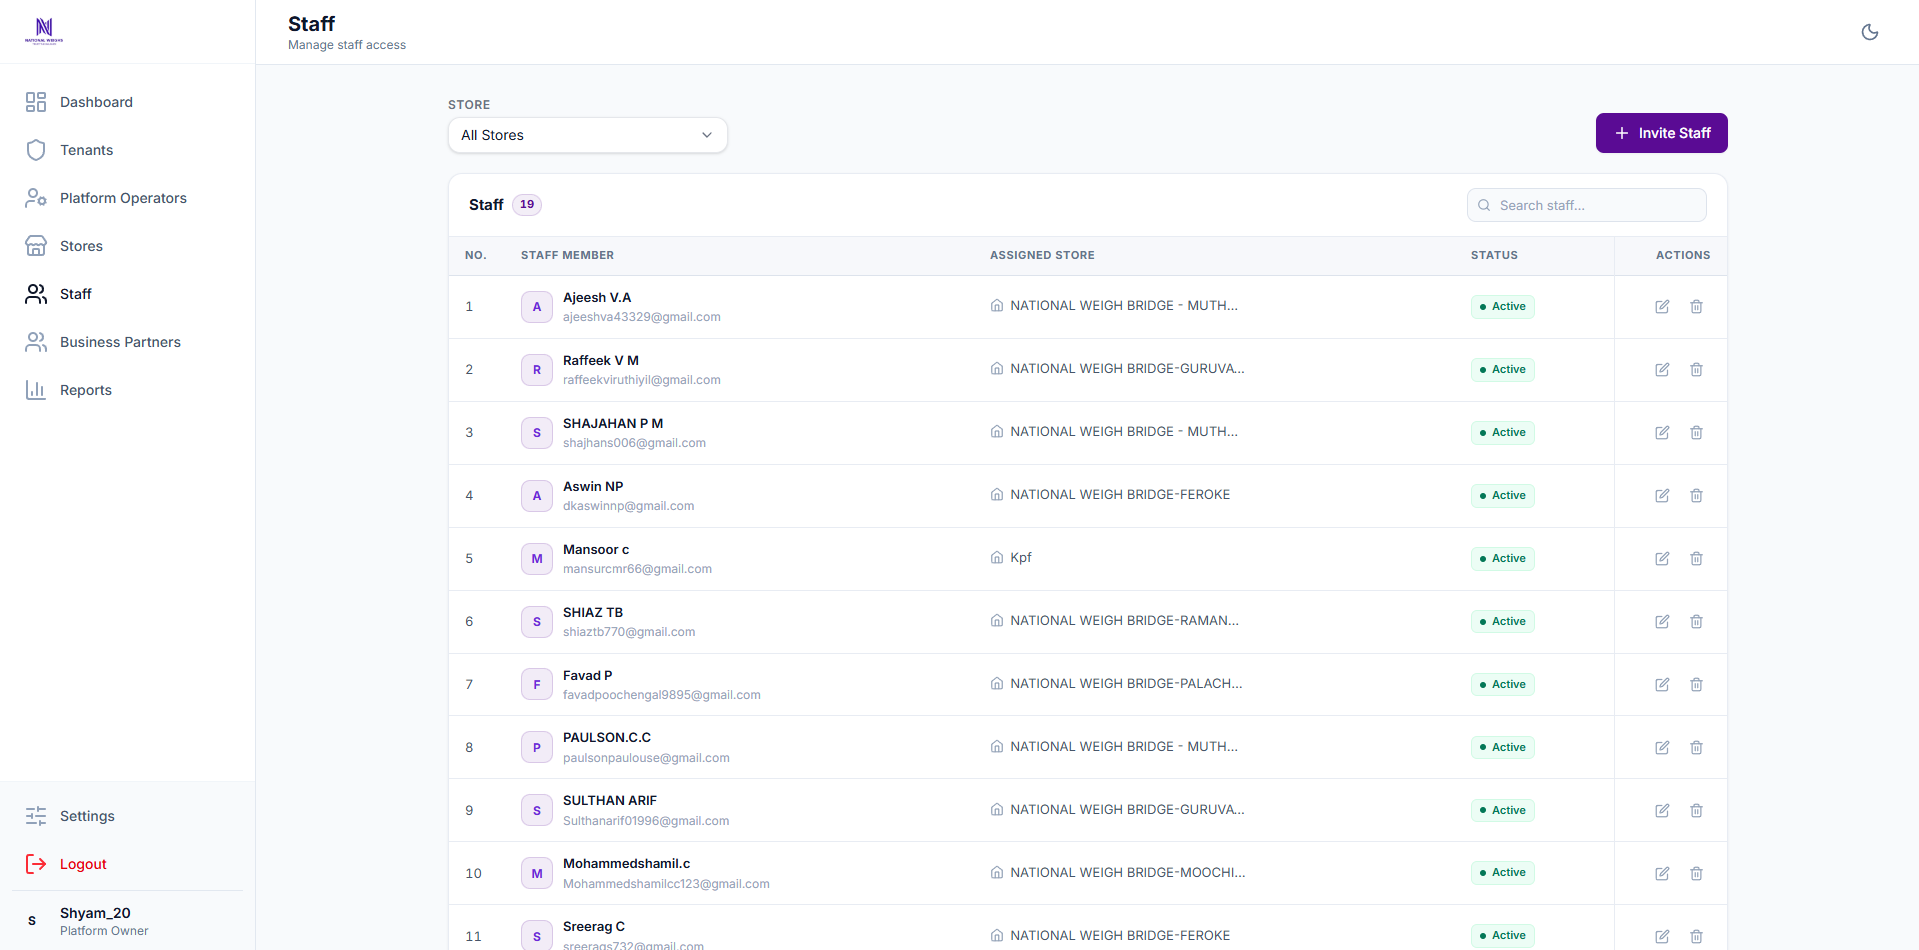
Task: Edit Mansoor c's staff record
Action: click(1661, 559)
